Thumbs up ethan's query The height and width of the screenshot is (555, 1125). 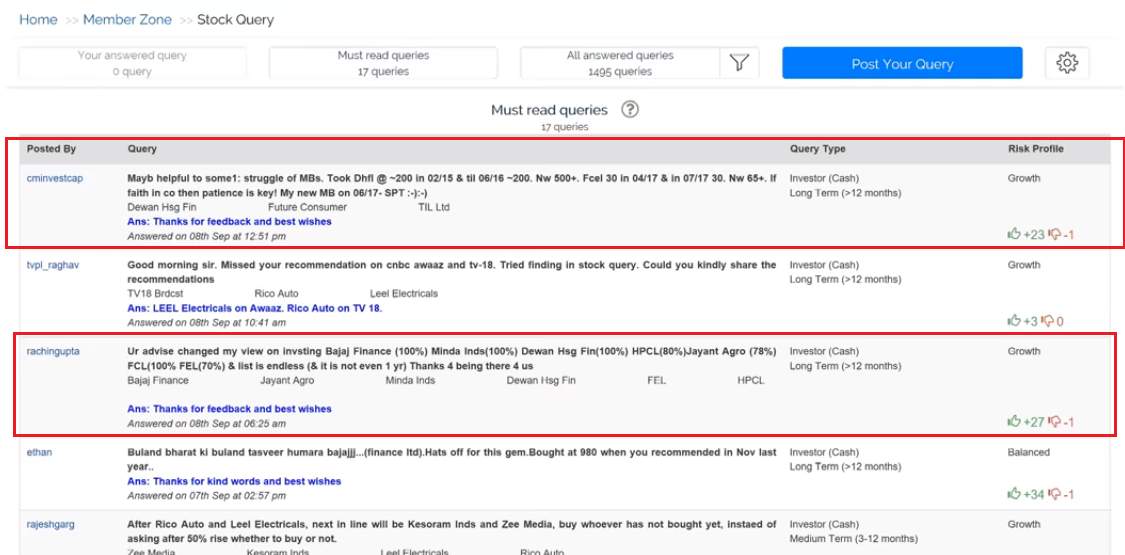1014,494
